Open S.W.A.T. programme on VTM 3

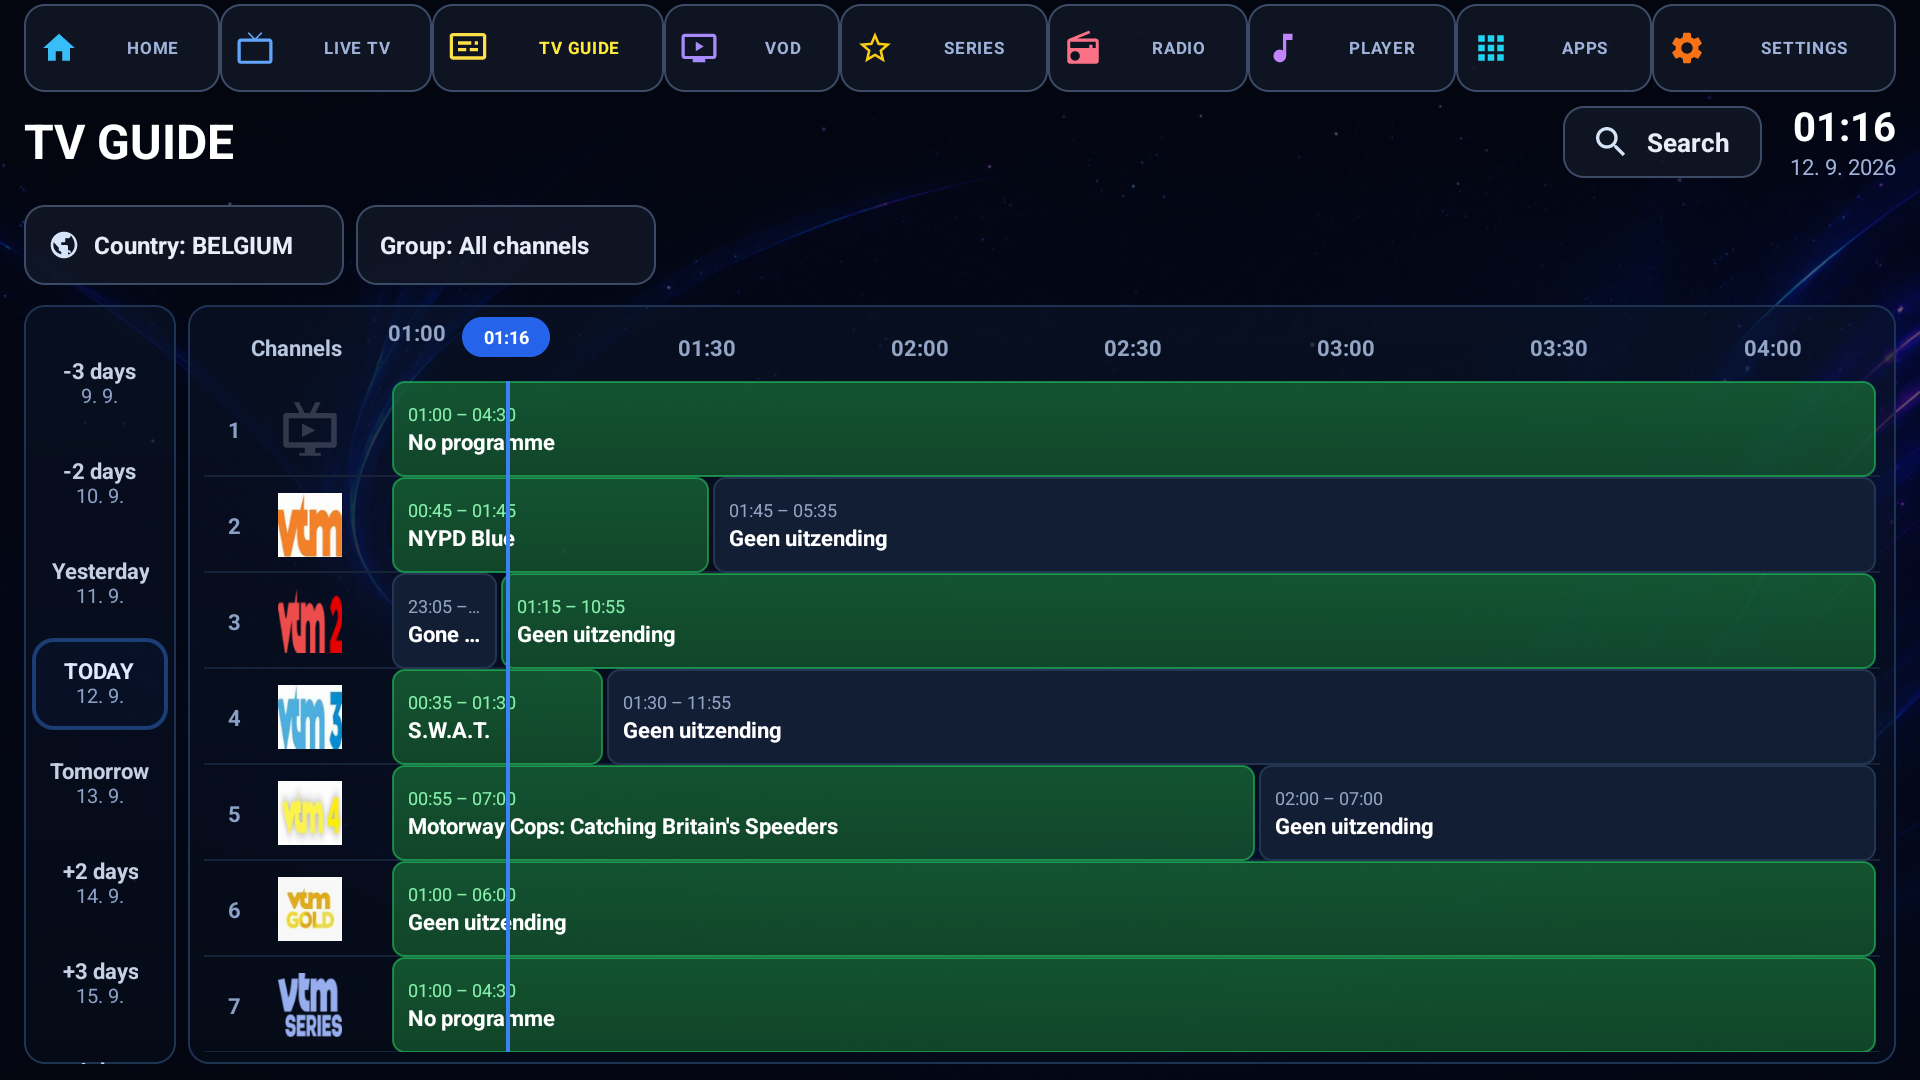point(497,717)
